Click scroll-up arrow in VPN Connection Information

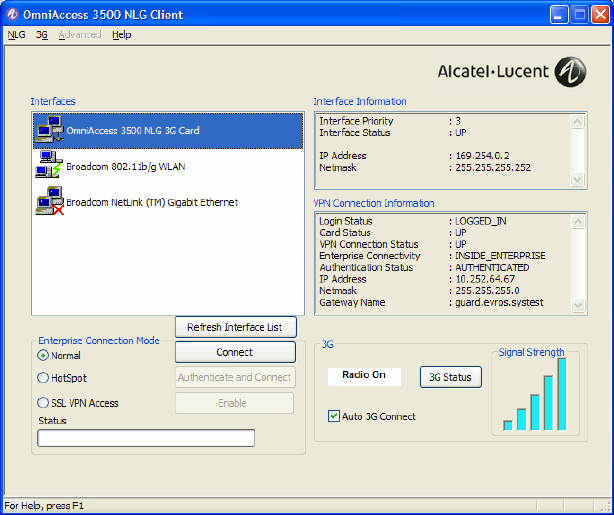click(x=578, y=222)
